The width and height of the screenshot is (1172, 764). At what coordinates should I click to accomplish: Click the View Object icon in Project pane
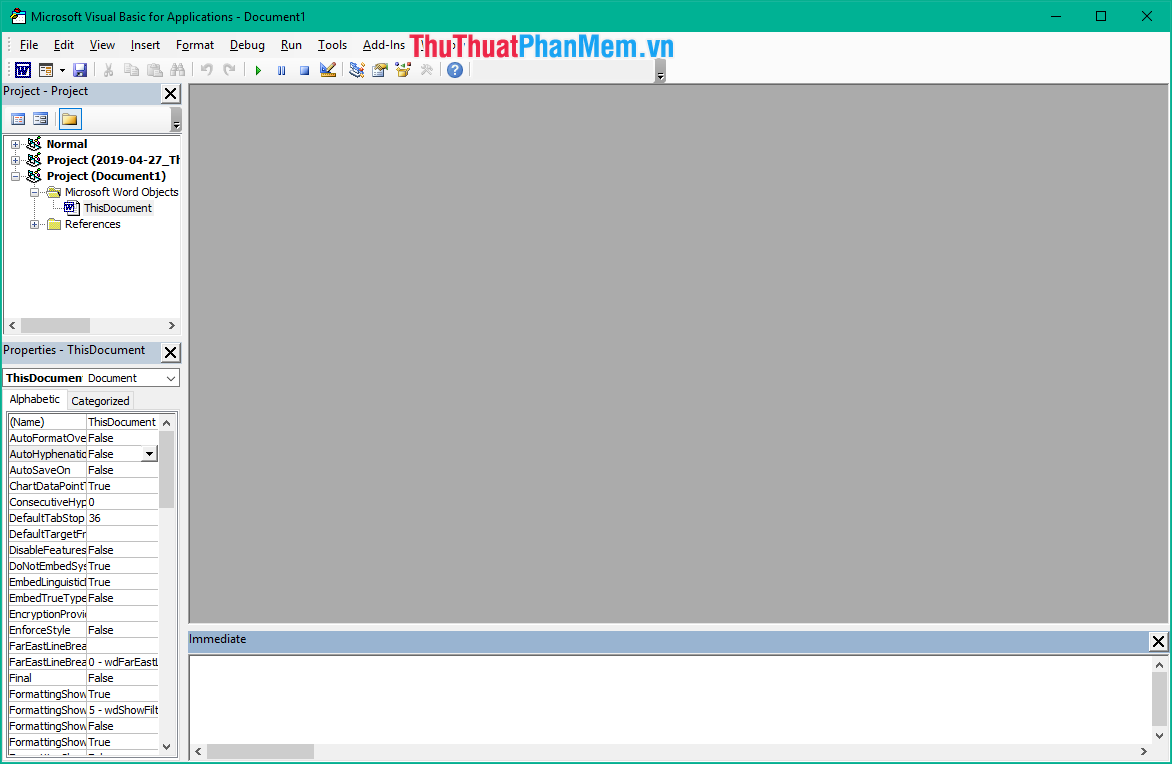point(40,119)
